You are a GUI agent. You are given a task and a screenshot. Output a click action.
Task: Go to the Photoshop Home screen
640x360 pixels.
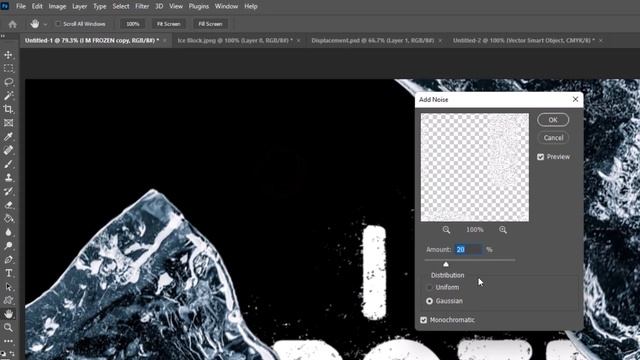[x=12, y=24]
